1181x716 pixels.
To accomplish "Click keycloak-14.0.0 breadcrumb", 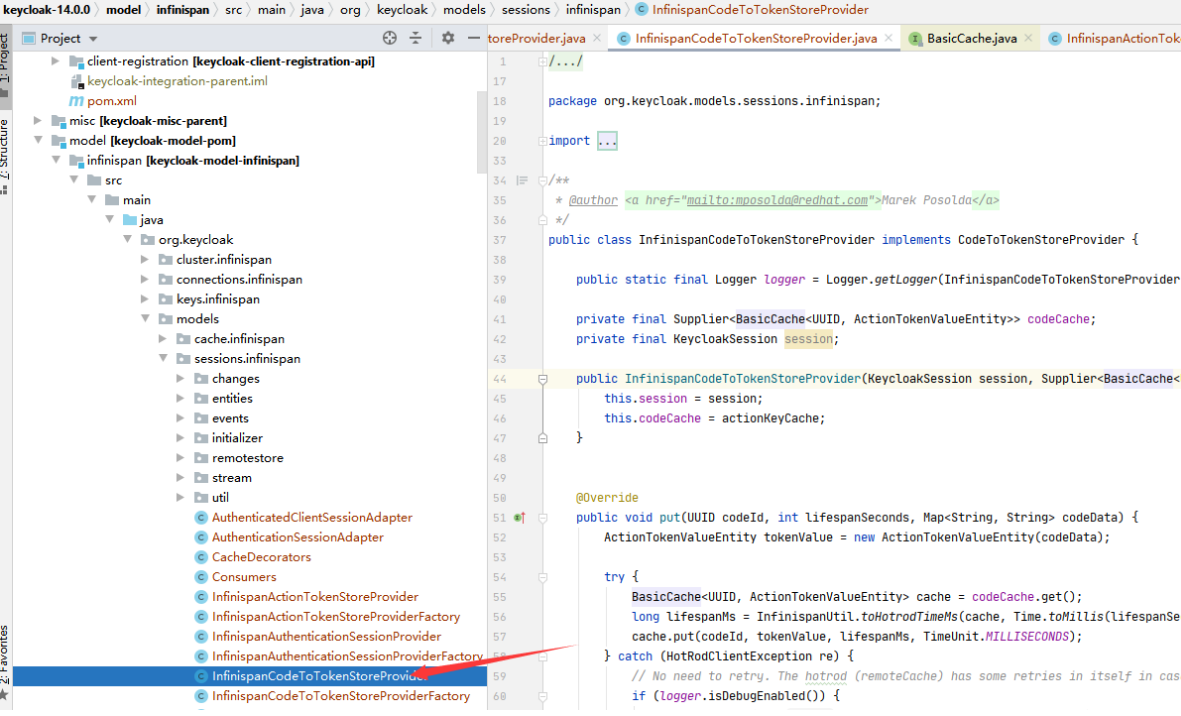I will [46, 10].
